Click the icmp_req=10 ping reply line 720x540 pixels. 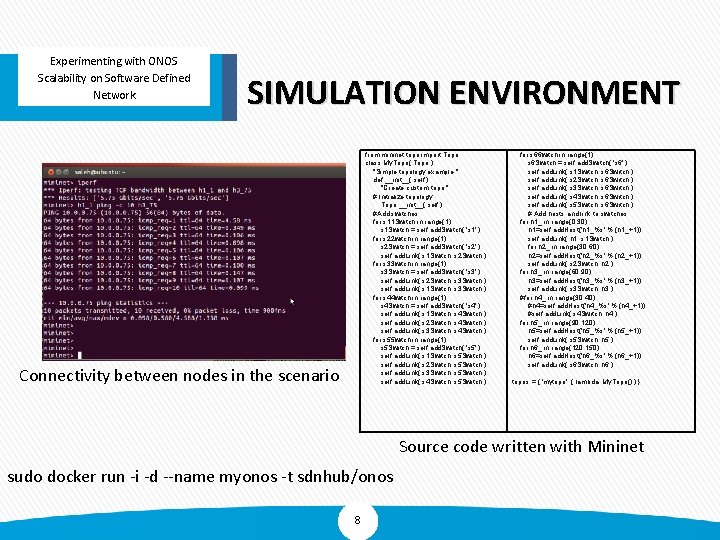click(151, 288)
